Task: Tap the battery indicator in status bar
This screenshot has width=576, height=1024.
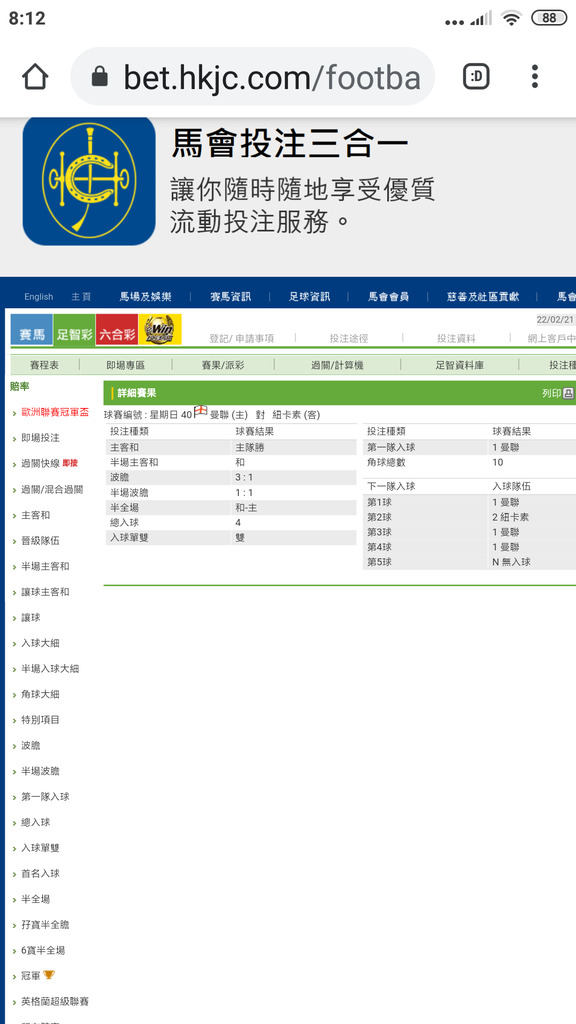Action: point(549,18)
